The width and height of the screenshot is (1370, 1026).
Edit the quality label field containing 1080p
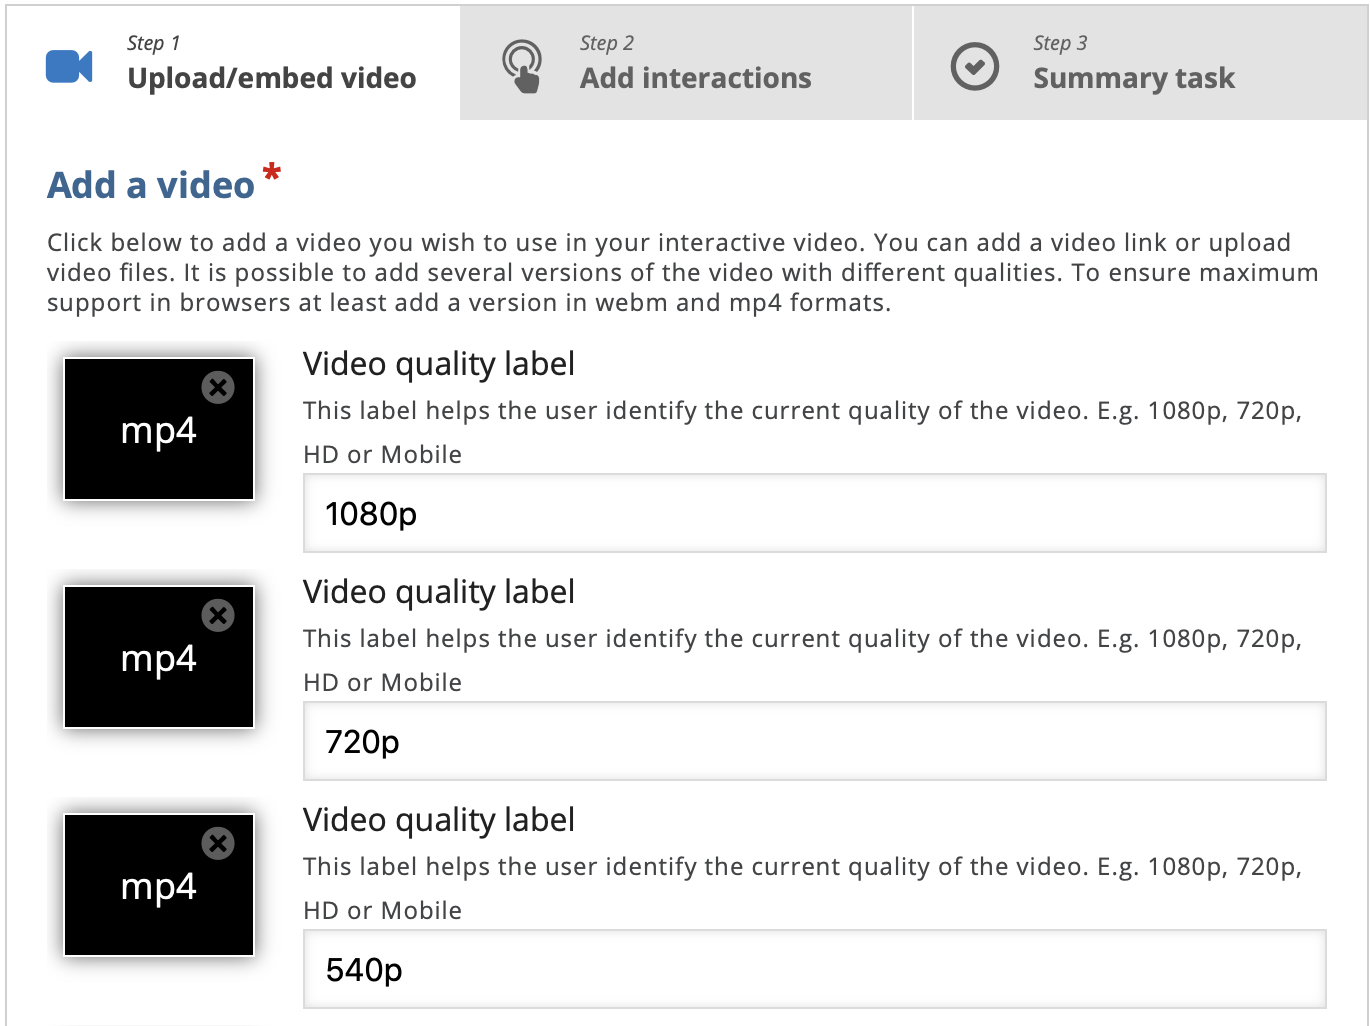tap(815, 513)
